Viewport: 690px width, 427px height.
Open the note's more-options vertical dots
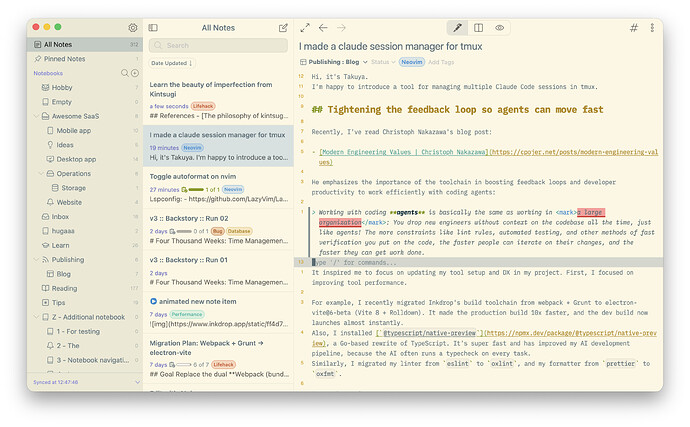(x=652, y=28)
